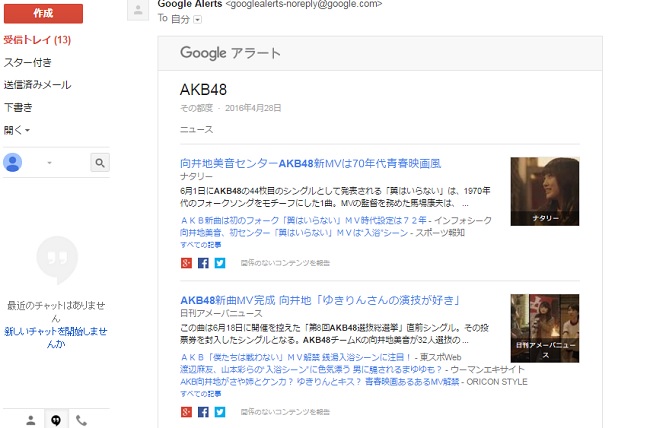The width and height of the screenshot is (650, 428).
Task: Open the ナタリー article thumbnail image
Action: (x=545, y=192)
